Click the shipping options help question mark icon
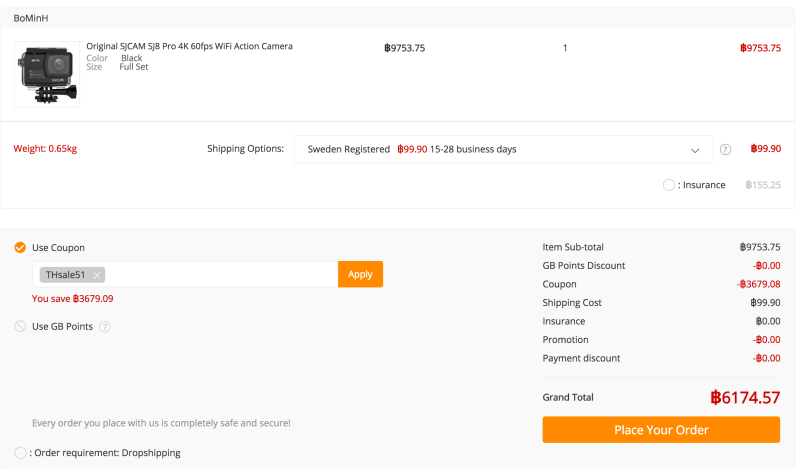This screenshot has height=469, width=800. click(x=725, y=150)
